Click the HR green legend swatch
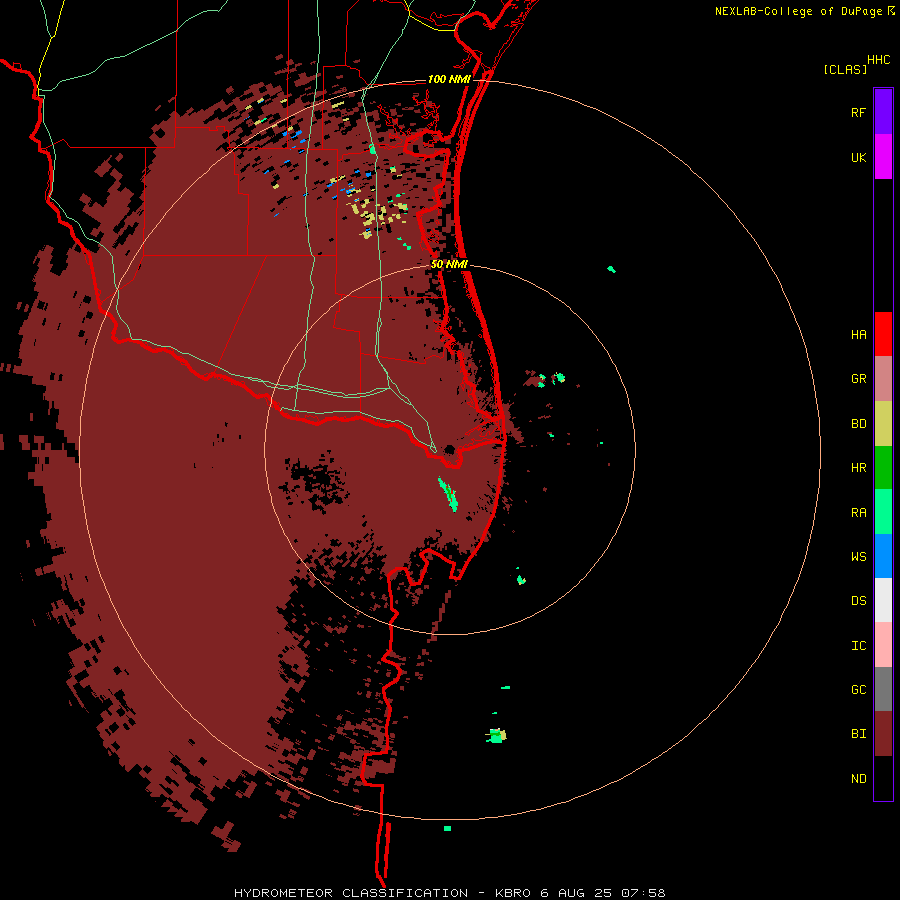 point(883,468)
